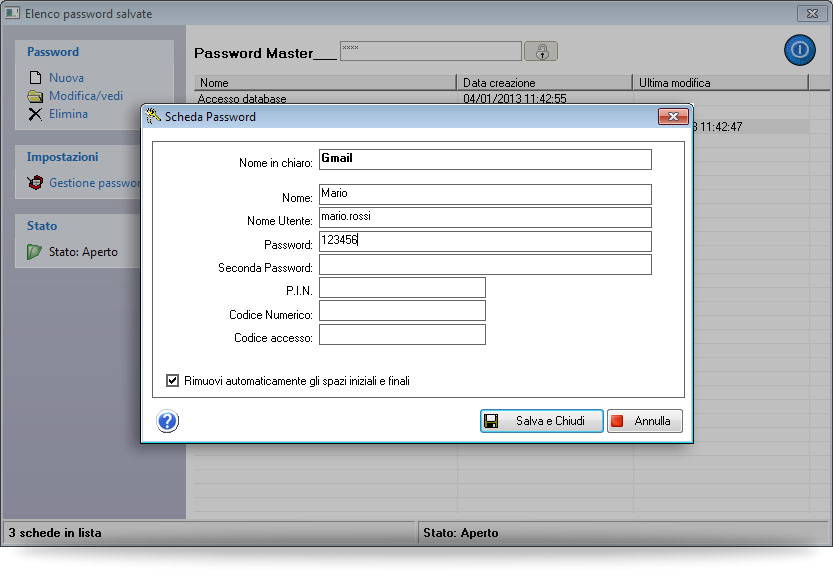This screenshot has height=576, width=833.
Task: Open help via blue question mark icon
Action: (x=167, y=421)
